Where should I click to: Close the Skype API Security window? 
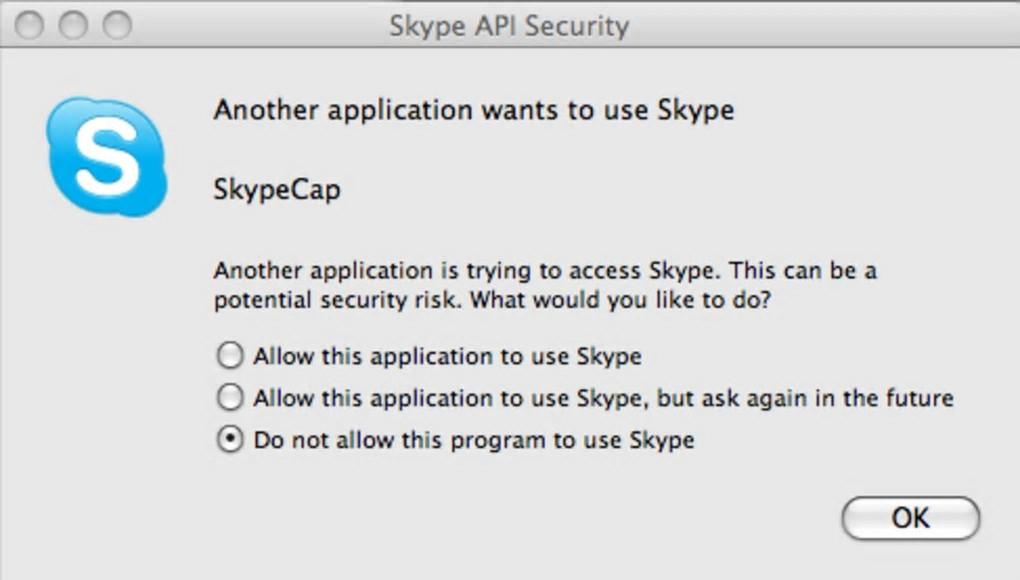click(30, 25)
